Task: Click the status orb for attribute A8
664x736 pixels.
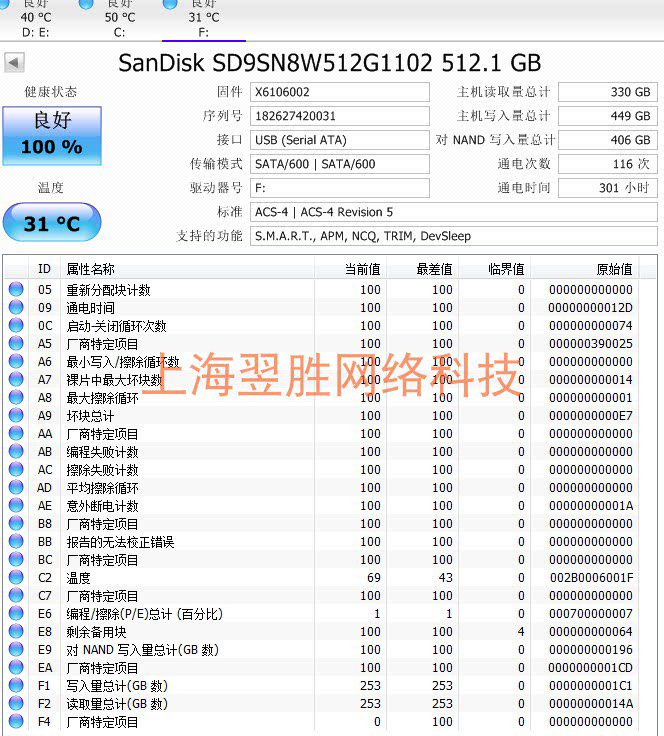Action: coord(16,397)
